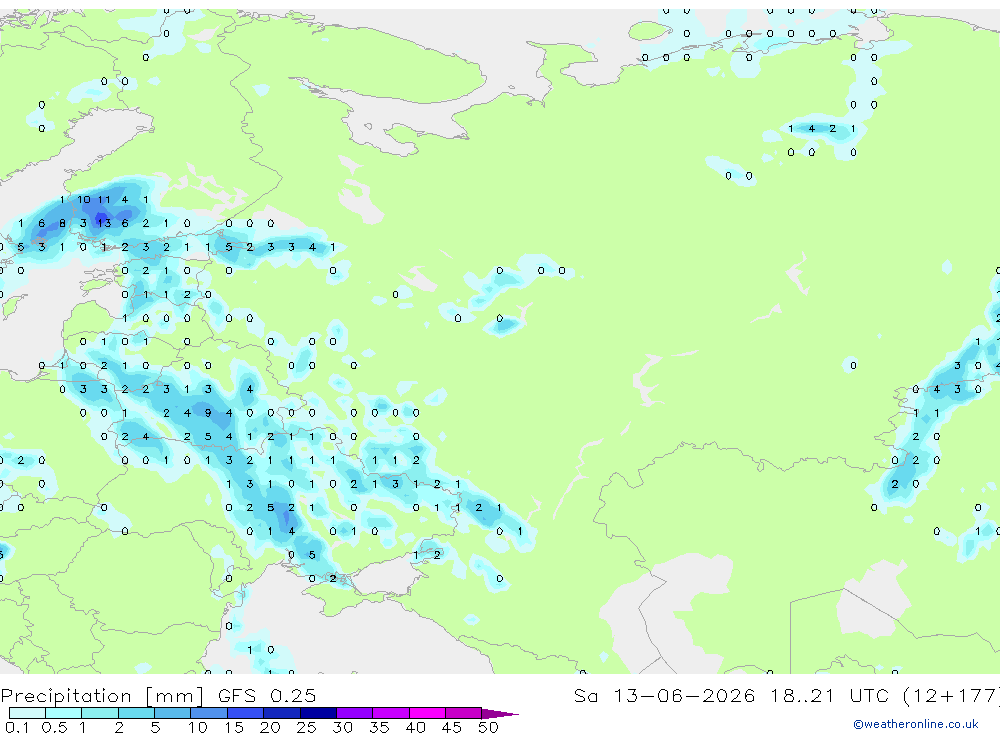The image size is (1000, 733).
Task: Click the 2–5 mm legend color swatch
Action: (136, 713)
